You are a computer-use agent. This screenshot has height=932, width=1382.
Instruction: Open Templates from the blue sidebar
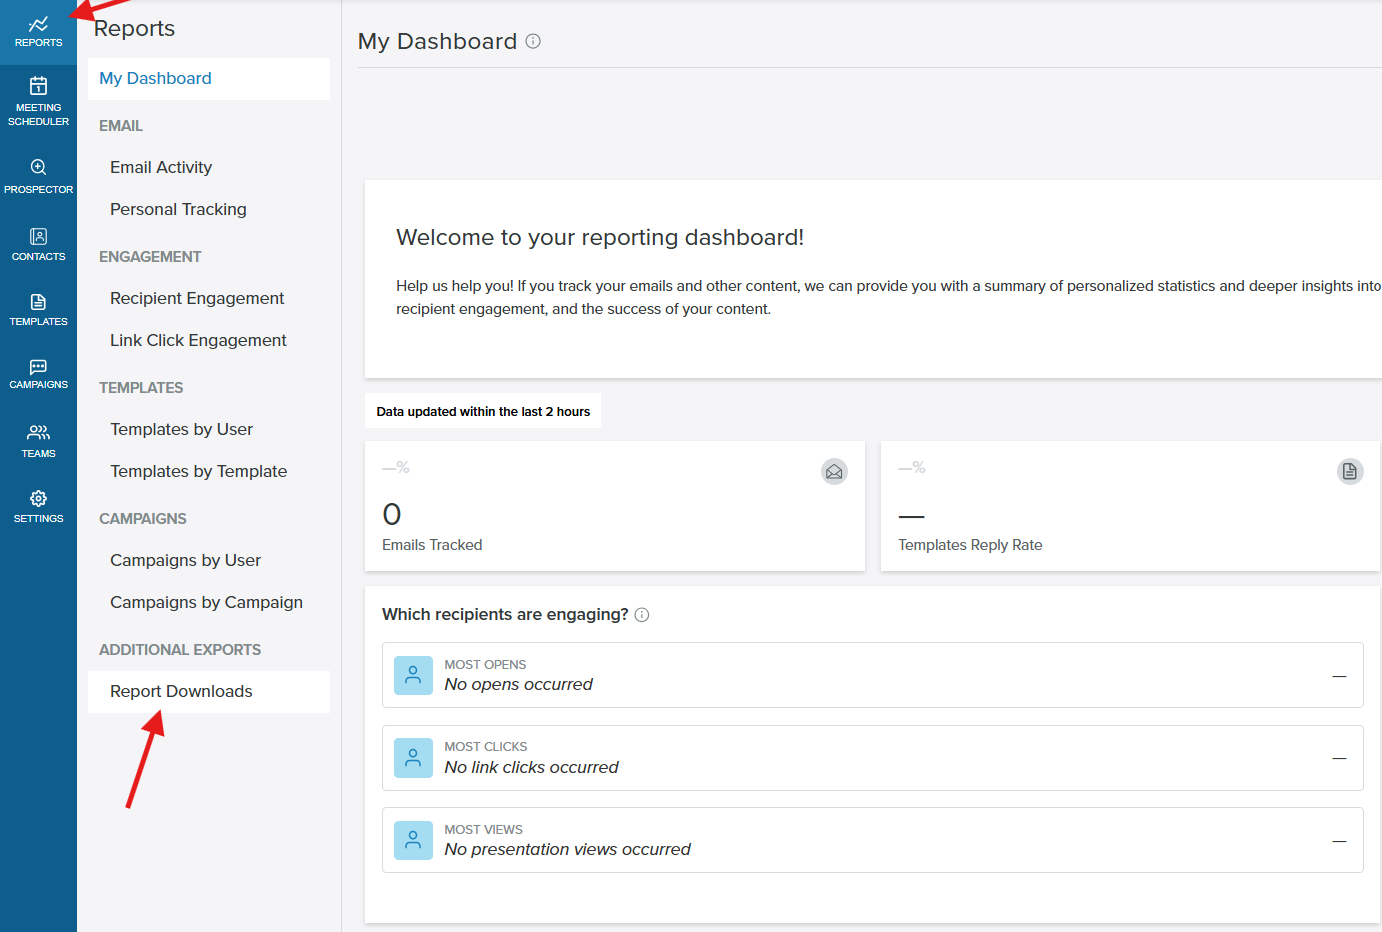tap(38, 310)
